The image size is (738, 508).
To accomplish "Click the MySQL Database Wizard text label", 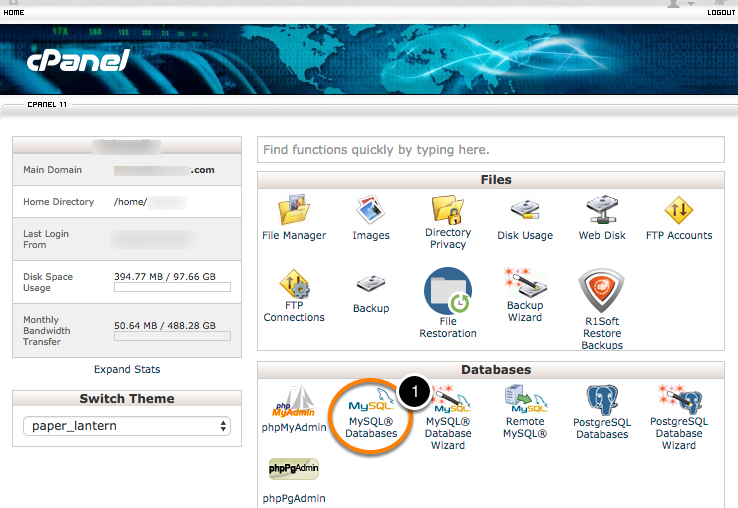I will point(448,434).
